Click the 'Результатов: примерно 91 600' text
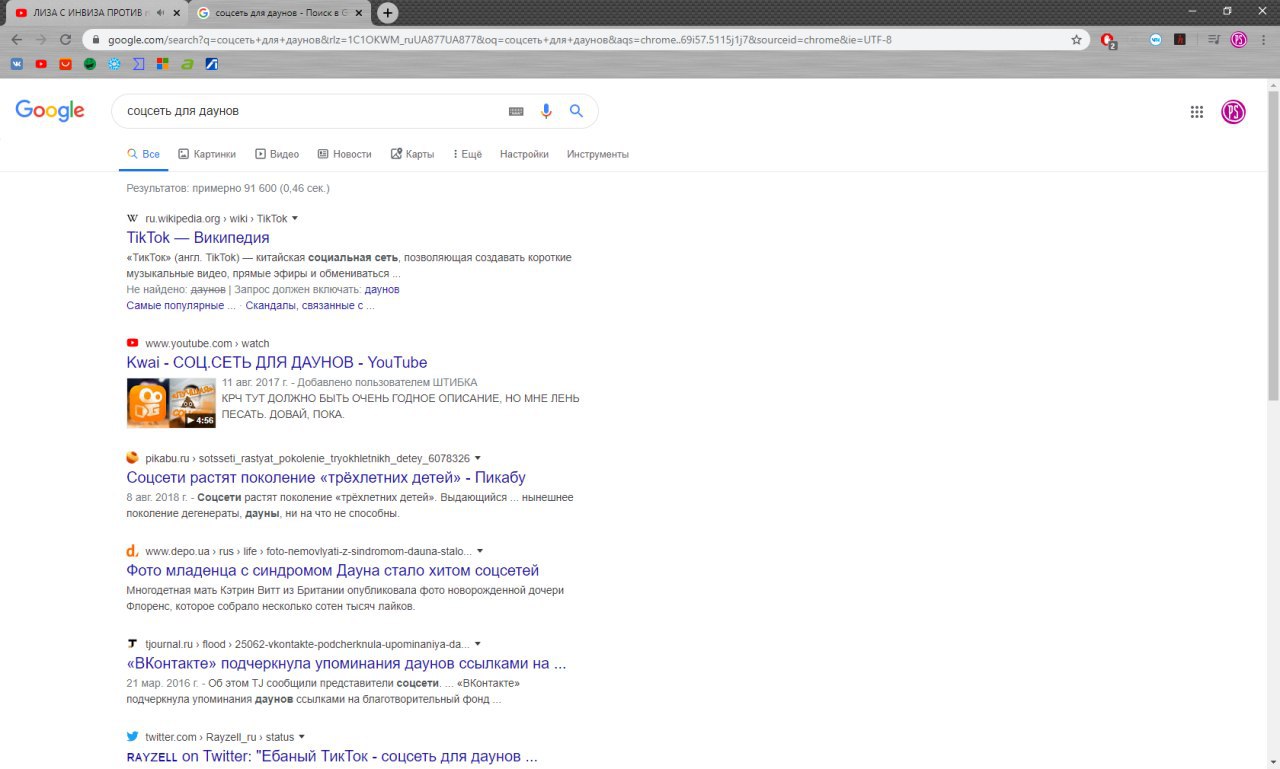The height and width of the screenshot is (769, 1280). 228,188
